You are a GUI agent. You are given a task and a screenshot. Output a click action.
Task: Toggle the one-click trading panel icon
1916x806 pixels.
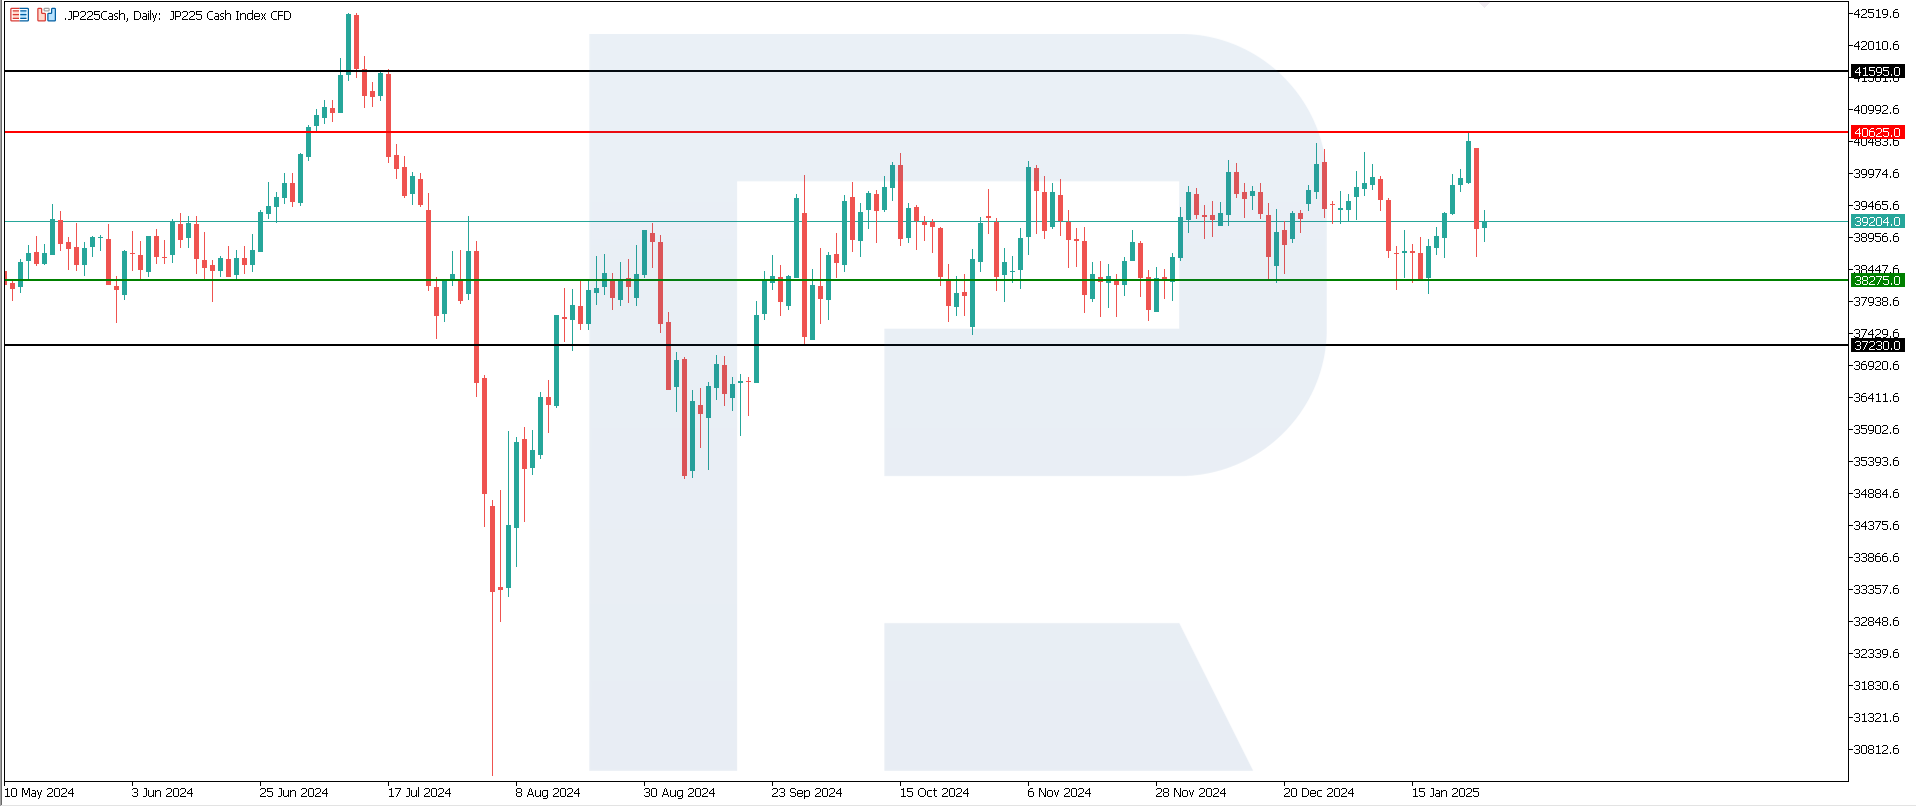pos(46,15)
